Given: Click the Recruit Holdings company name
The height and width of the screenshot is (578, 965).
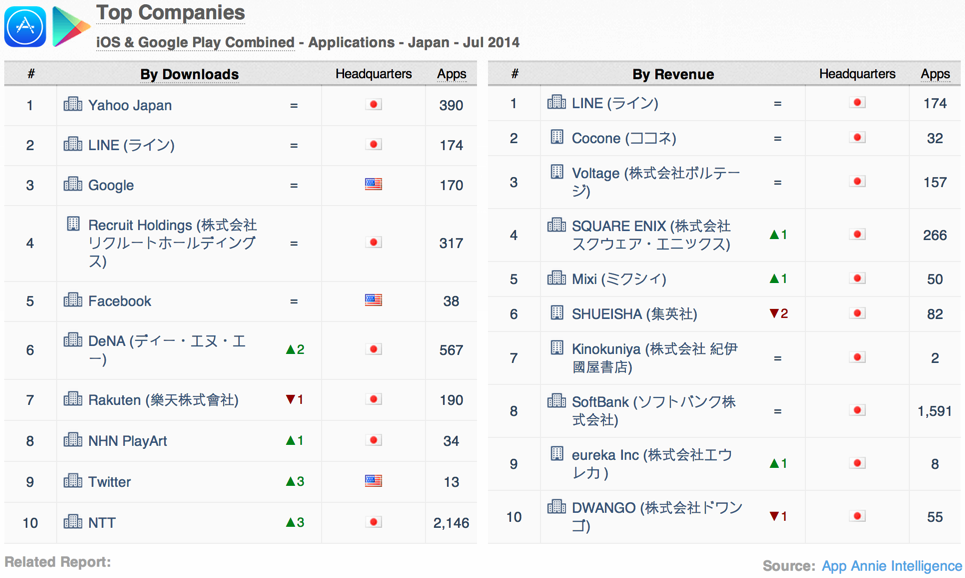Looking at the screenshot, I should [x=172, y=243].
